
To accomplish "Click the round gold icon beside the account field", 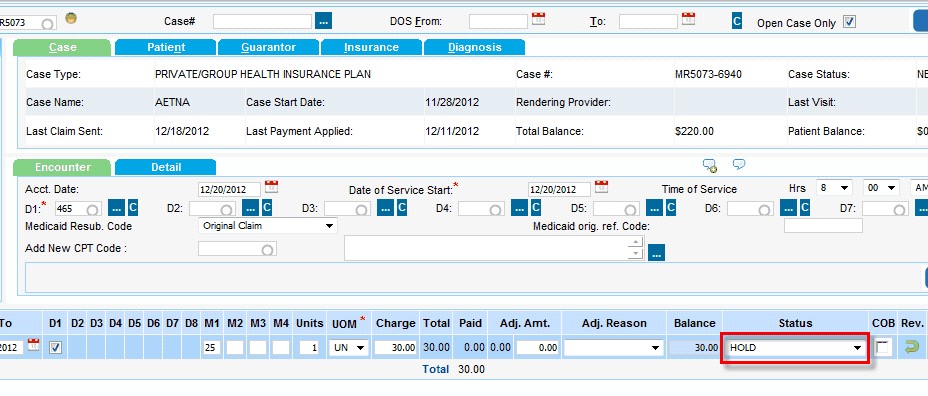I will point(70,18).
